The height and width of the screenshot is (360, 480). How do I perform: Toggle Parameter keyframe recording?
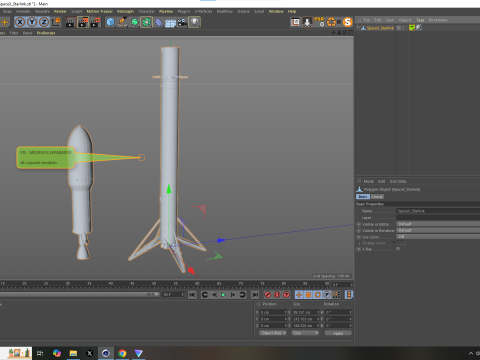click(x=327, y=295)
